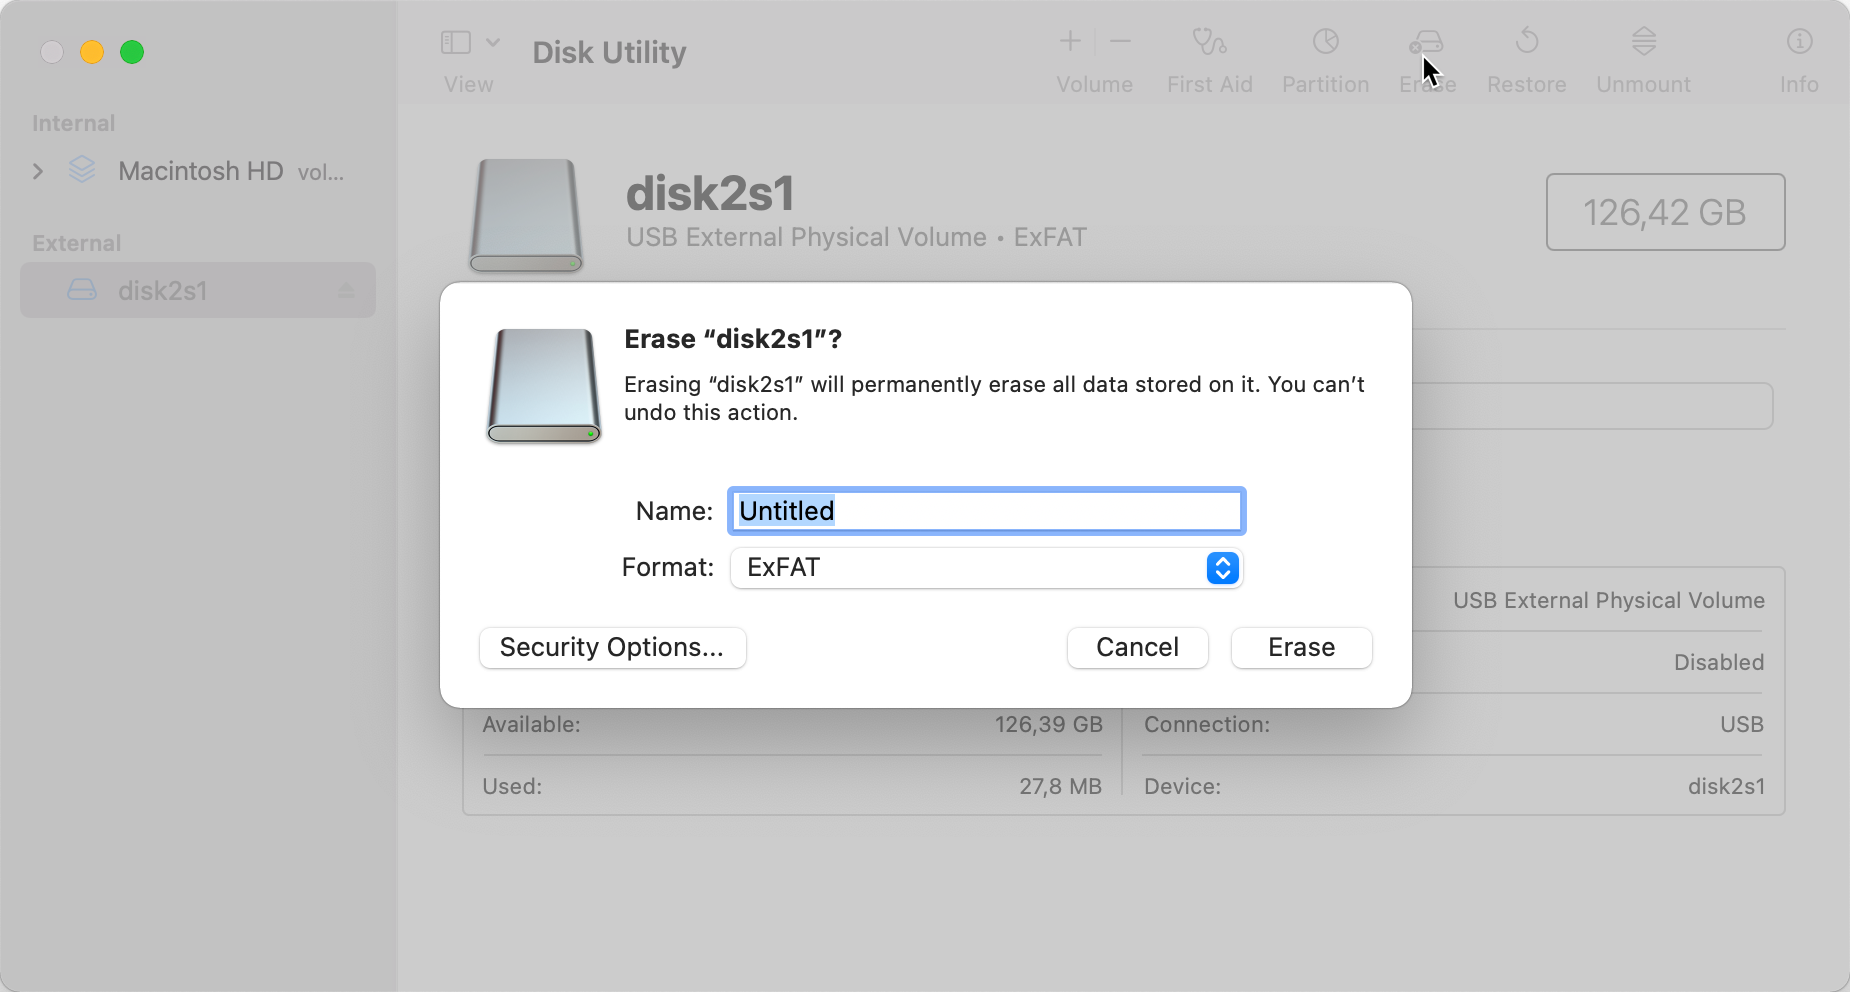The image size is (1850, 992).
Task: Open the Info icon in toolbar
Action: tap(1799, 42)
